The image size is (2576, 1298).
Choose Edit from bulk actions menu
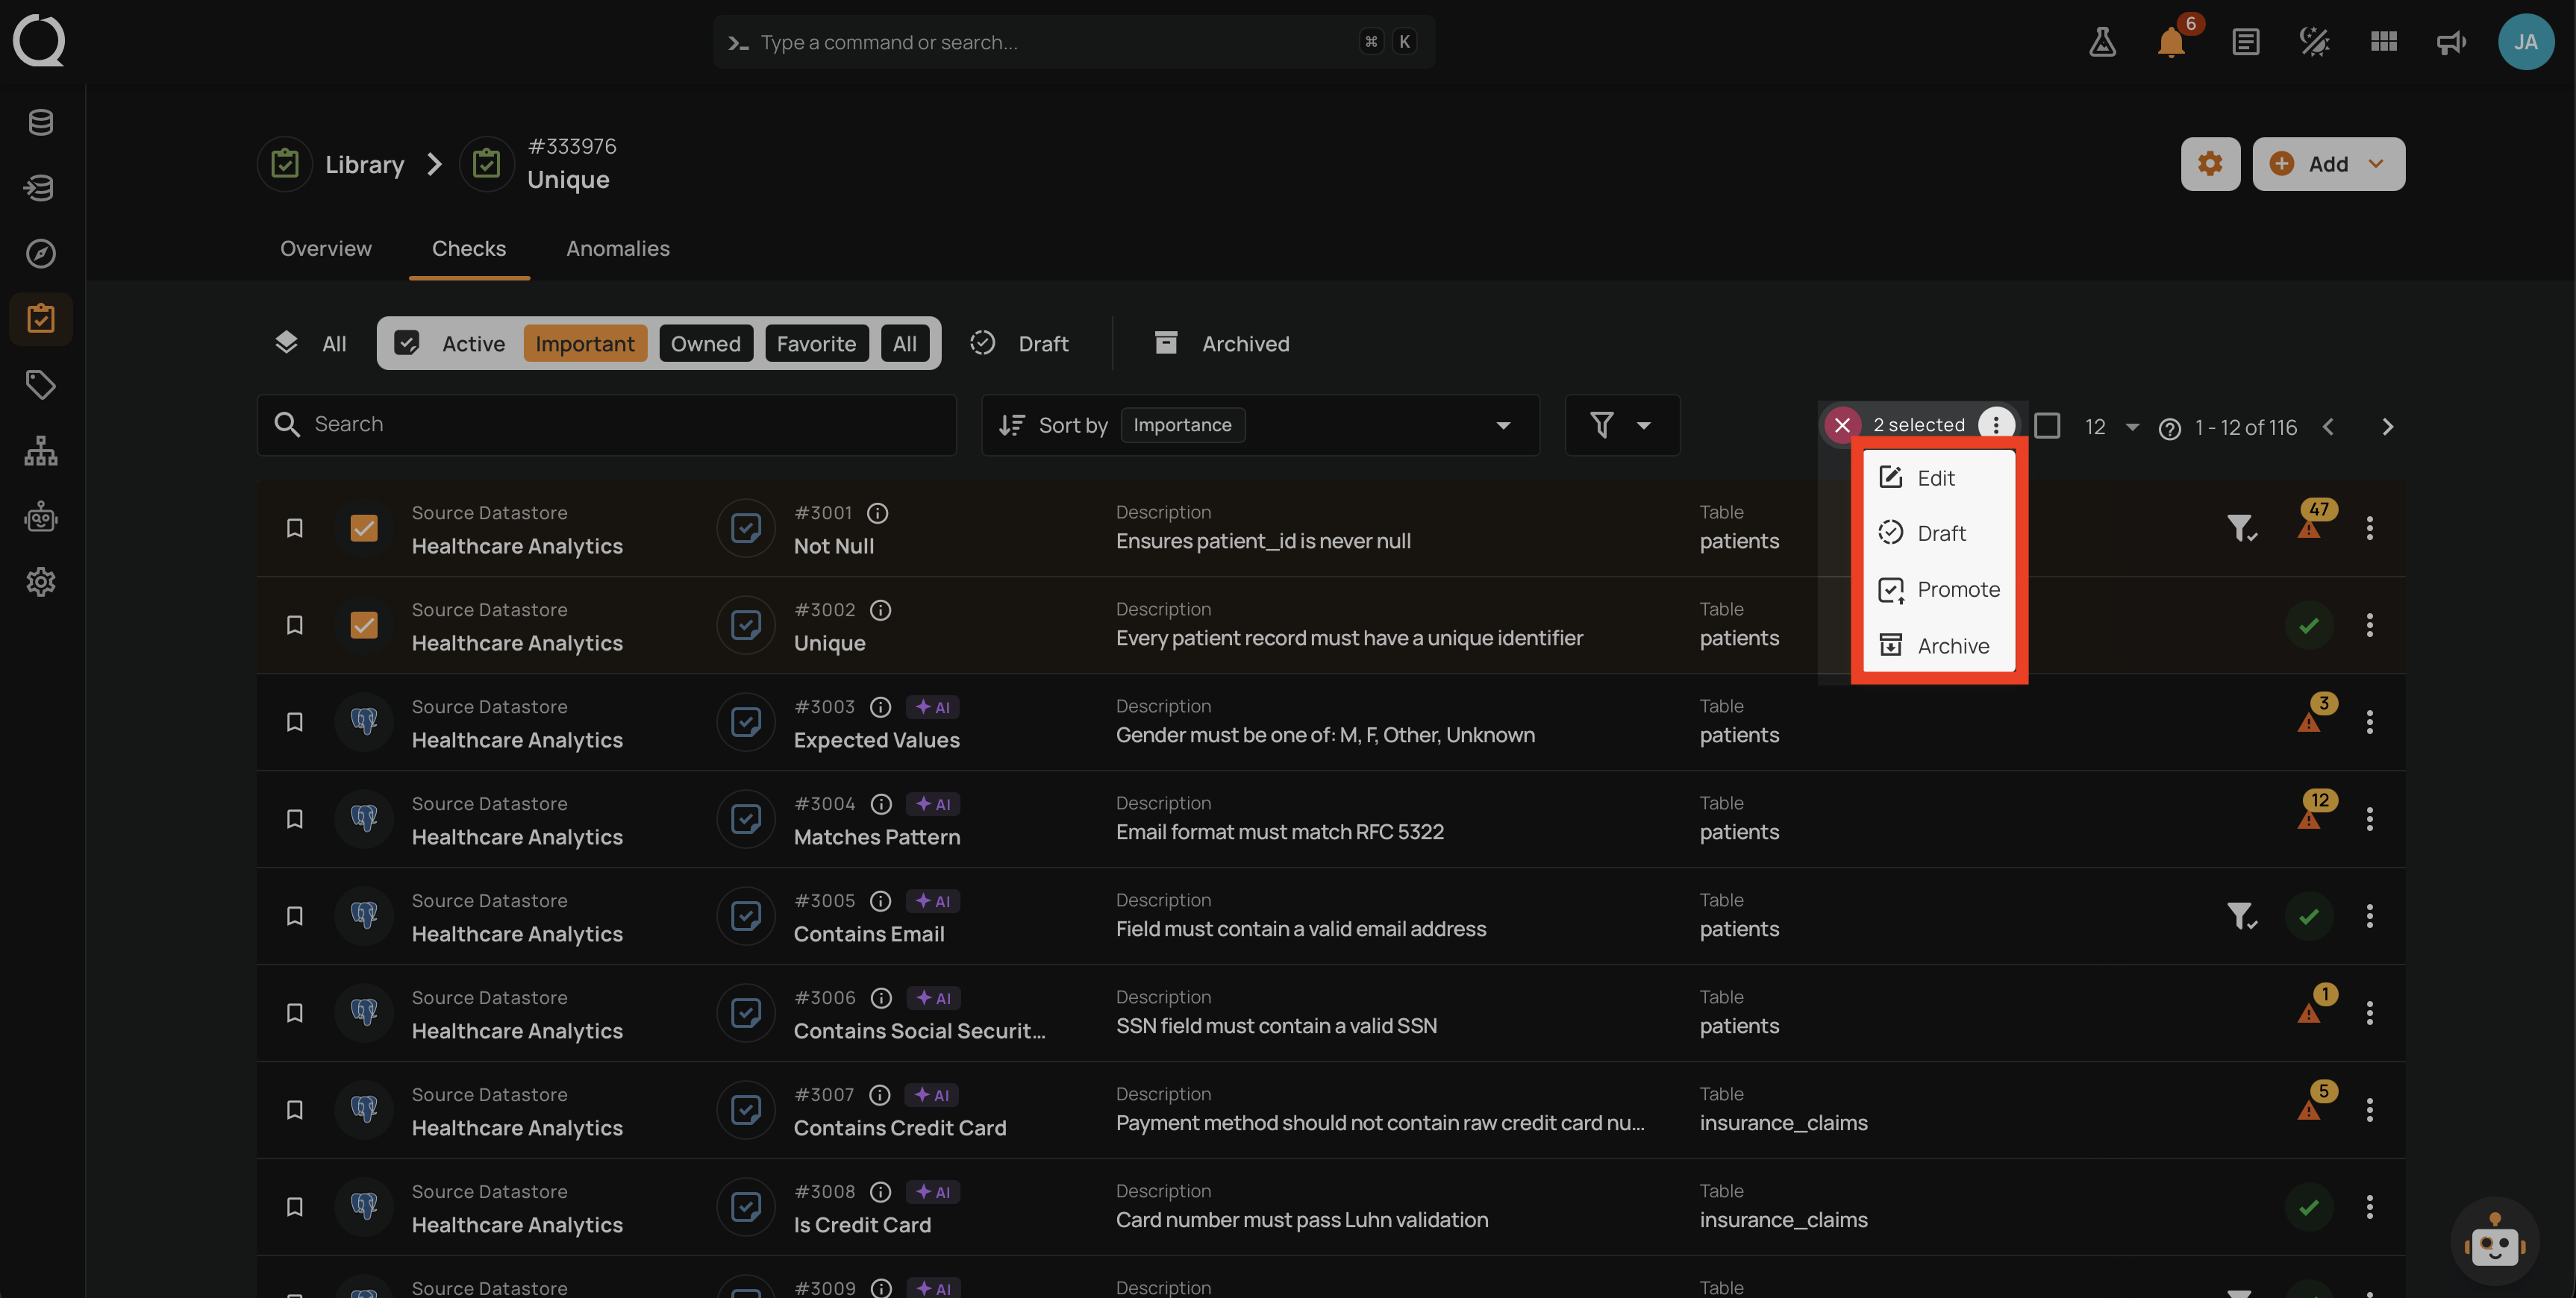(x=1938, y=478)
